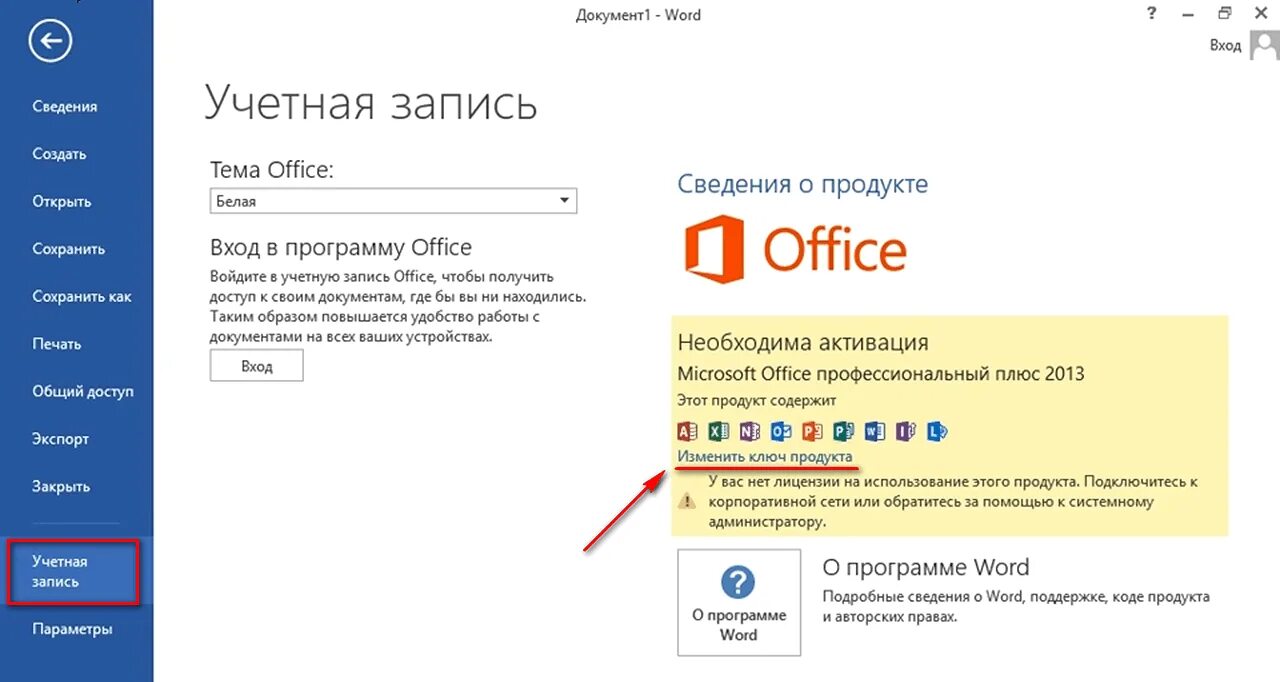Image resolution: width=1280 pixels, height=682 pixels.
Task: Click the Word product icon
Action: point(875,431)
